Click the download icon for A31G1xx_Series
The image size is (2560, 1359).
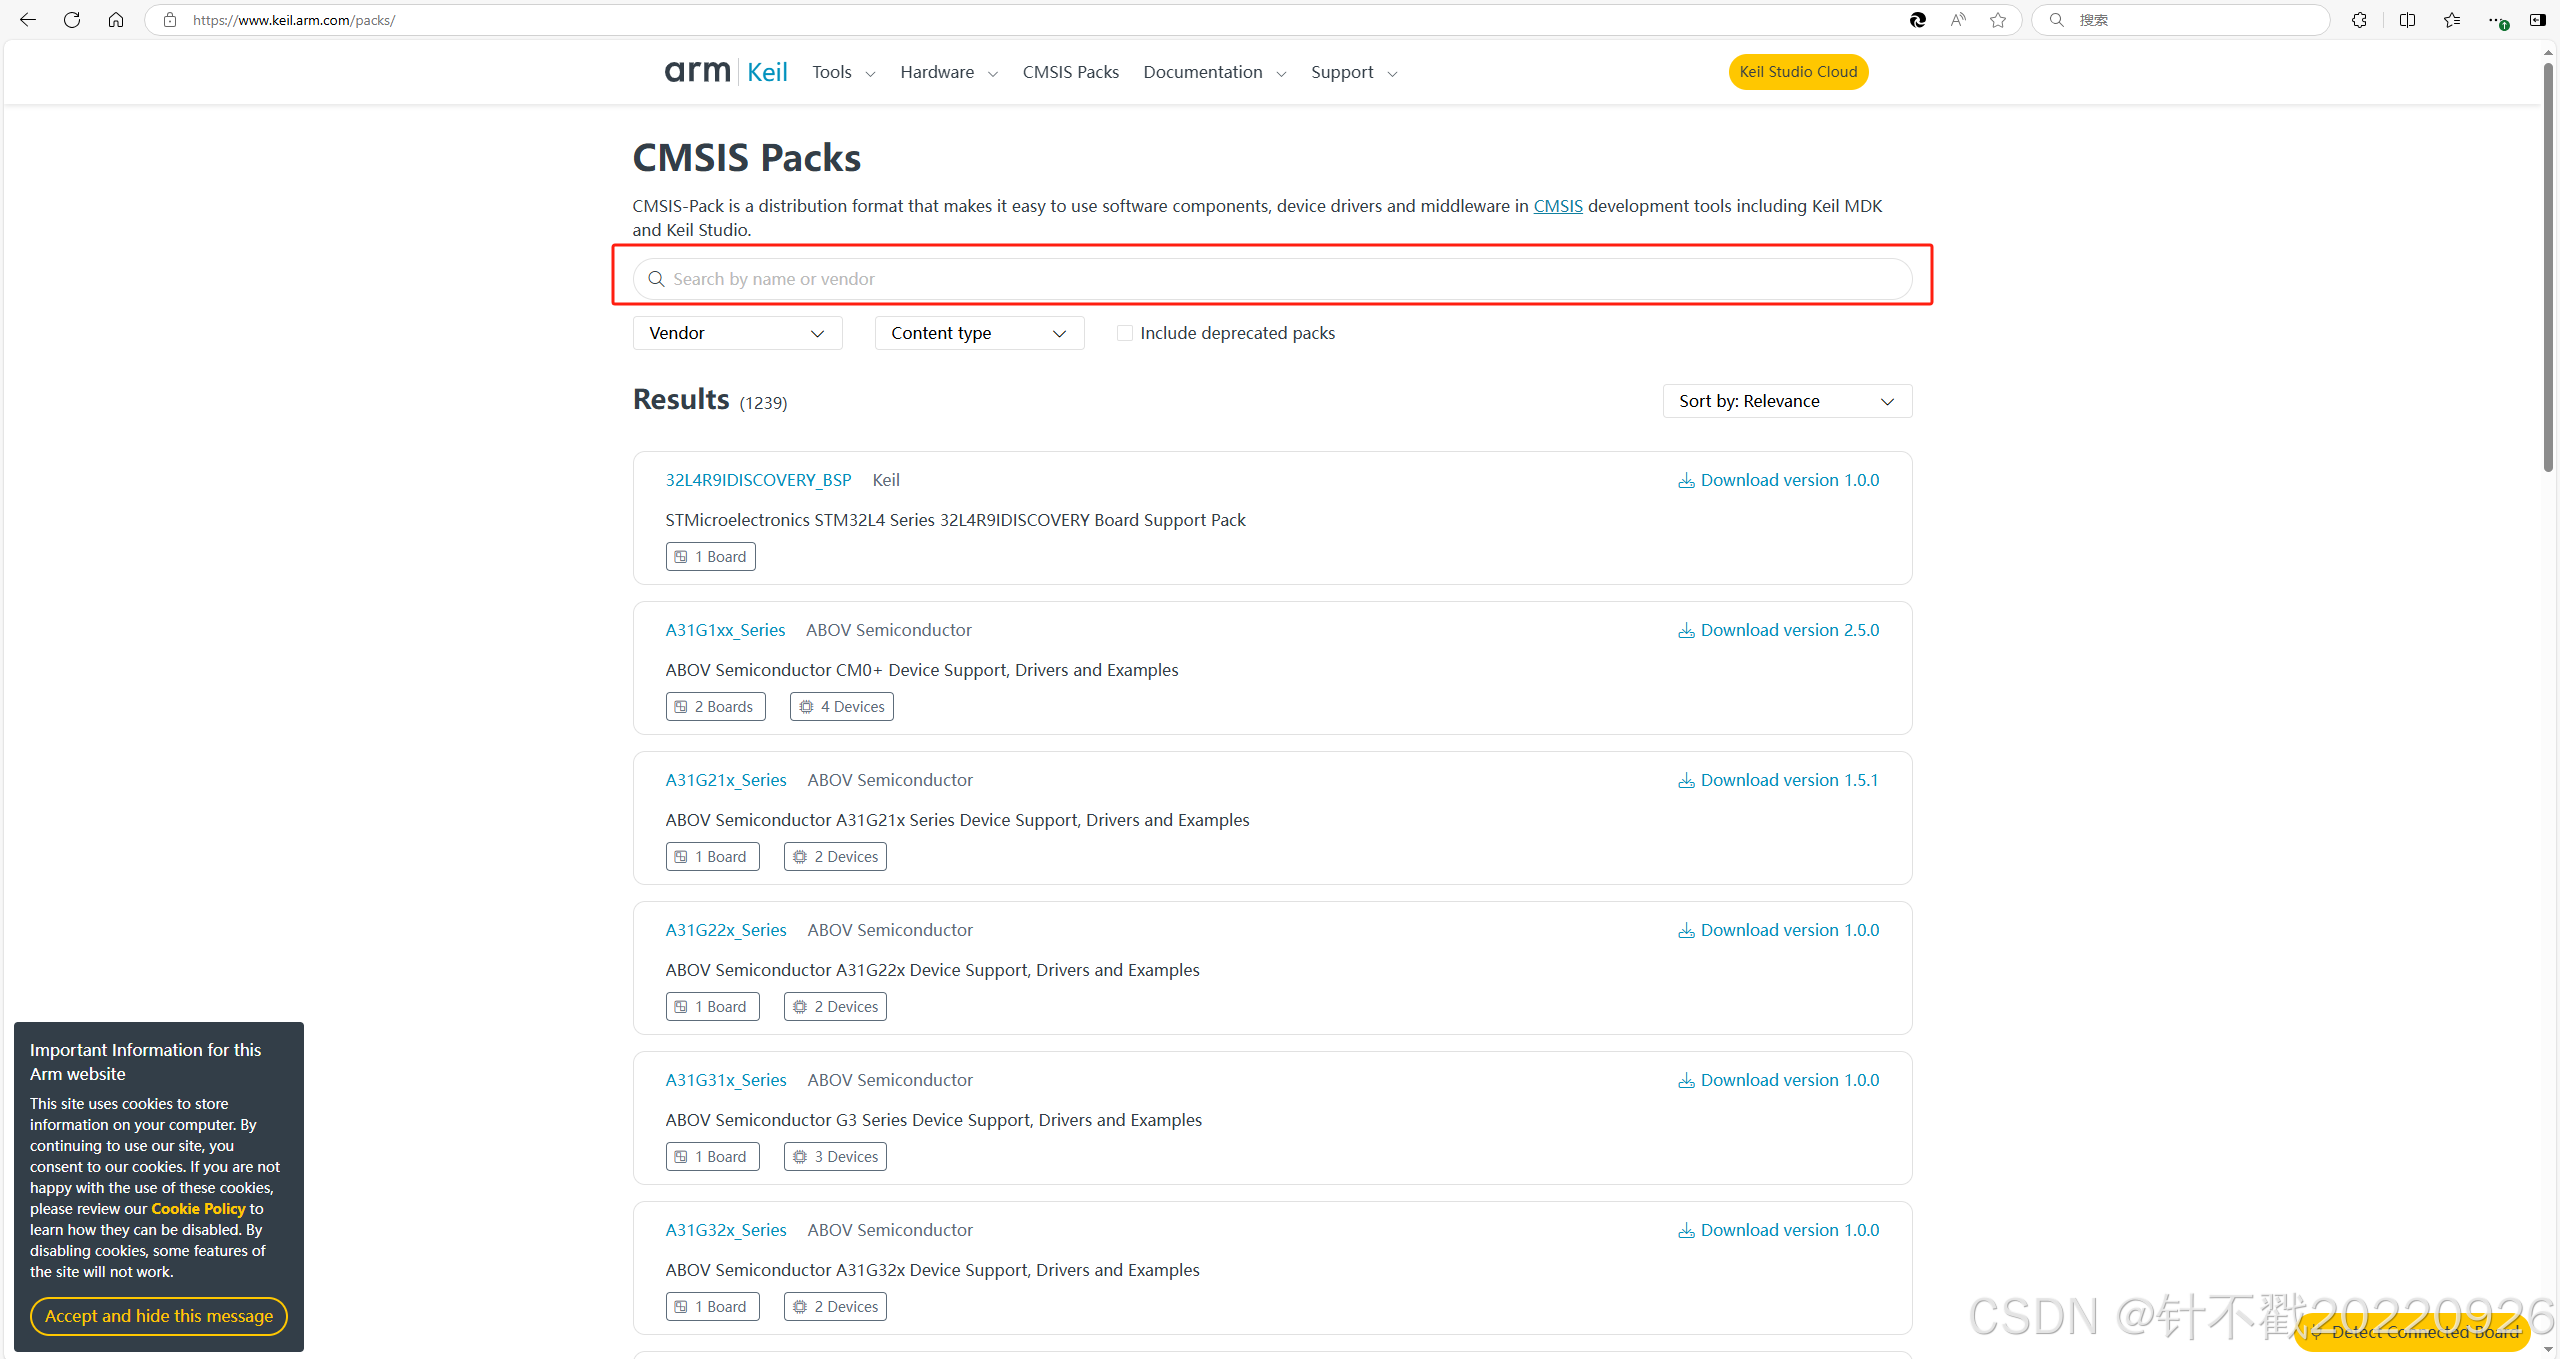(x=1686, y=631)
